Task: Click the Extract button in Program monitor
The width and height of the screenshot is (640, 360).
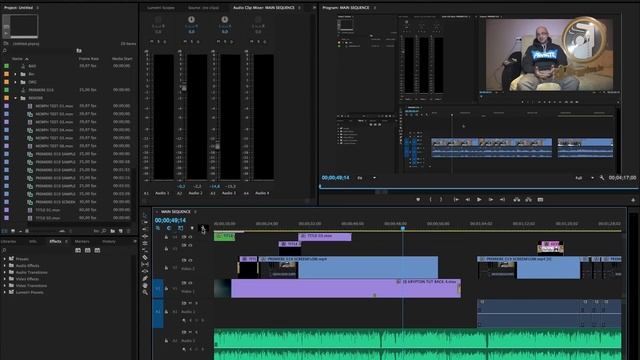Action: click(528, 200)
